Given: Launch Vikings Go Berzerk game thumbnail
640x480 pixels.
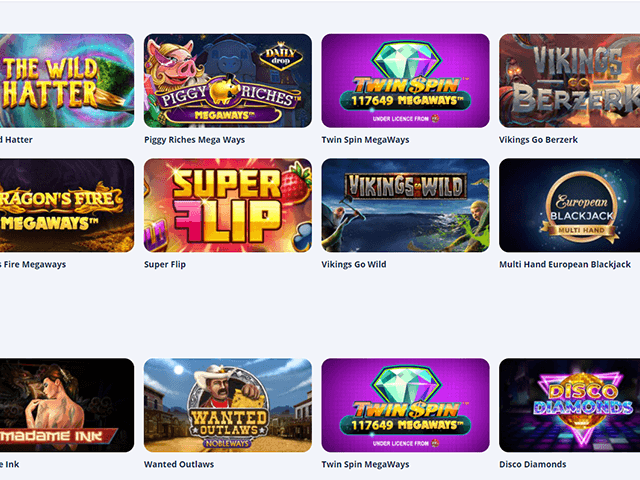Looking at the screenshot, I should coord(569,80).
